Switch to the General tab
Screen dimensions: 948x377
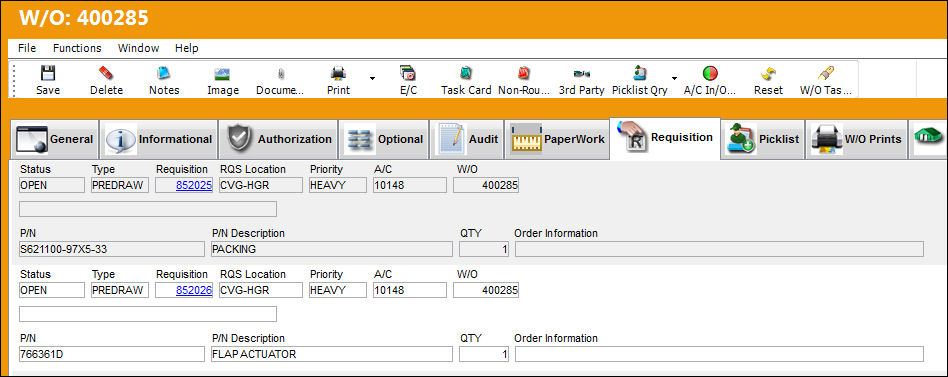point(54,140)
